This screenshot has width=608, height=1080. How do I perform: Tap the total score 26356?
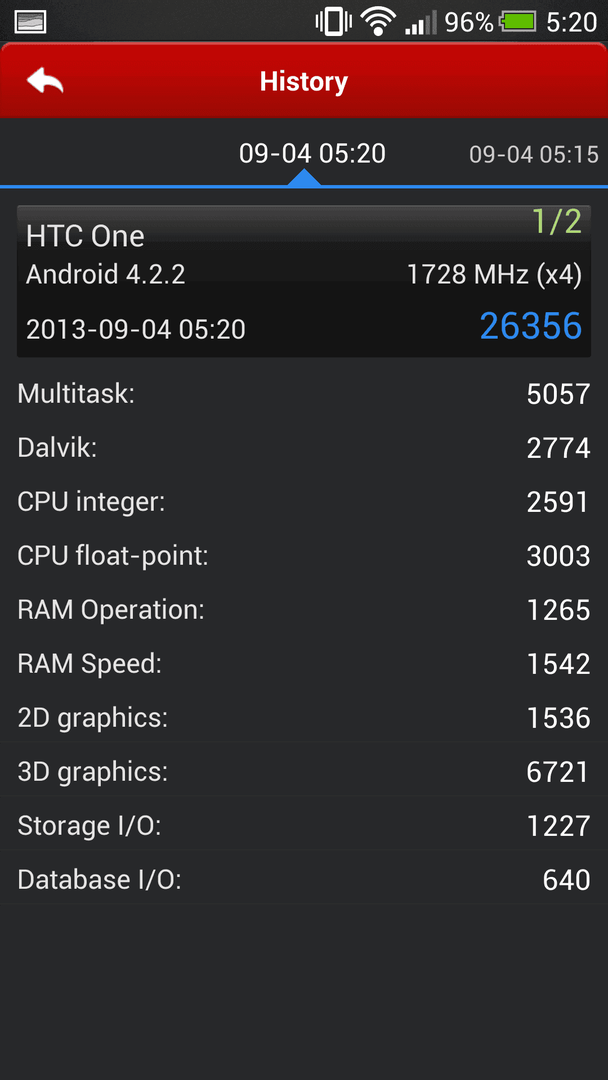(530, 326)
